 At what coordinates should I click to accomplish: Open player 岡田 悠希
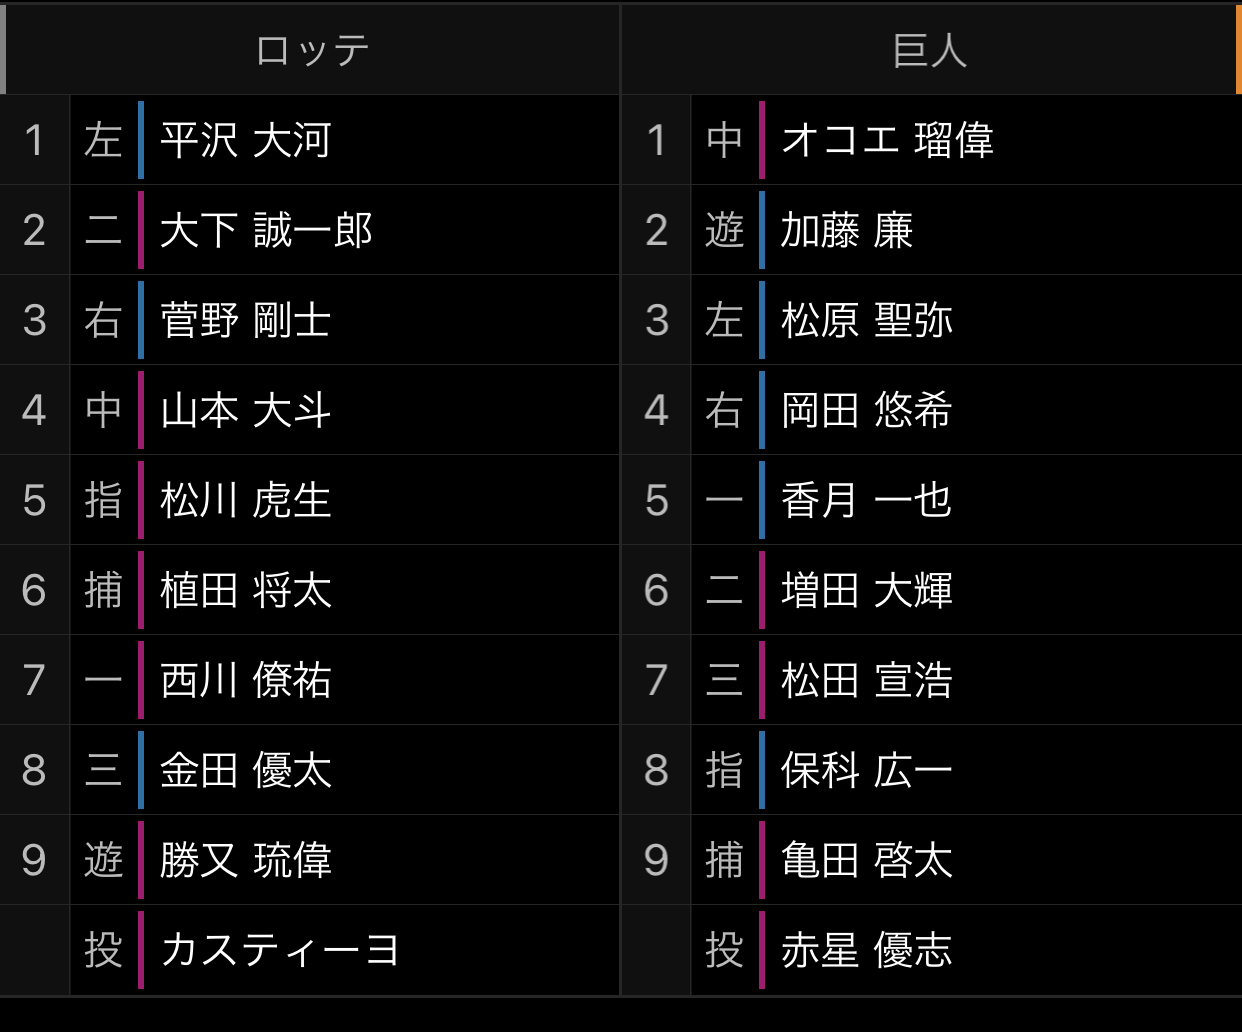point(866,410)
